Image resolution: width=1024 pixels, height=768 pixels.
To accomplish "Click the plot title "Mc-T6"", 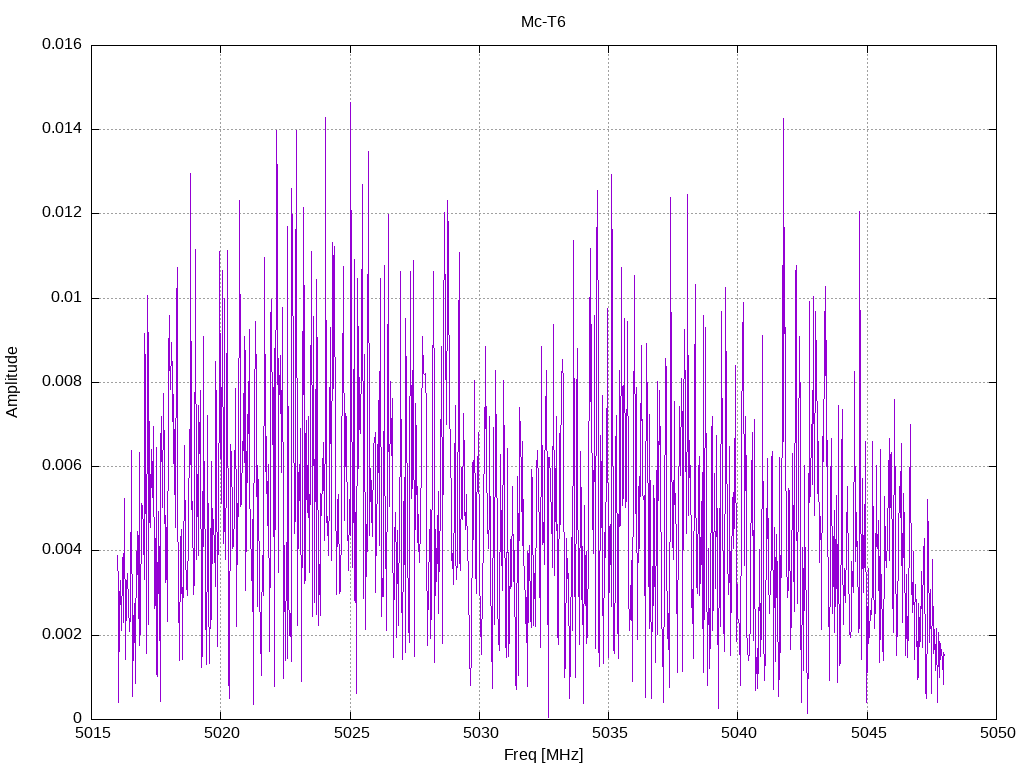I will [543, 22].
